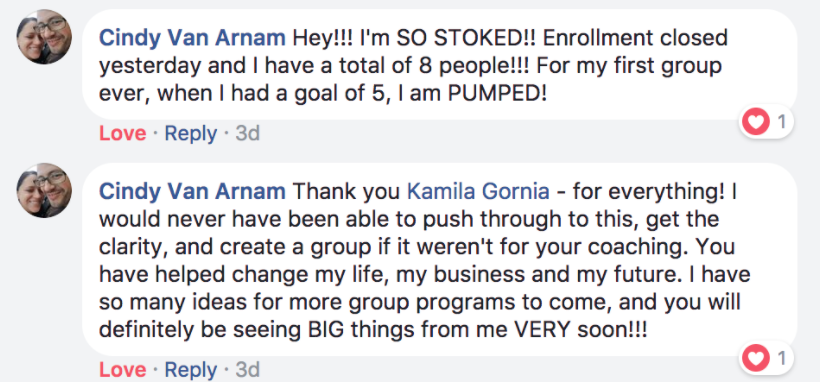Show reaction count on the enrollment comment
Viewport: 820px width, 382px height.
(782, 123)
